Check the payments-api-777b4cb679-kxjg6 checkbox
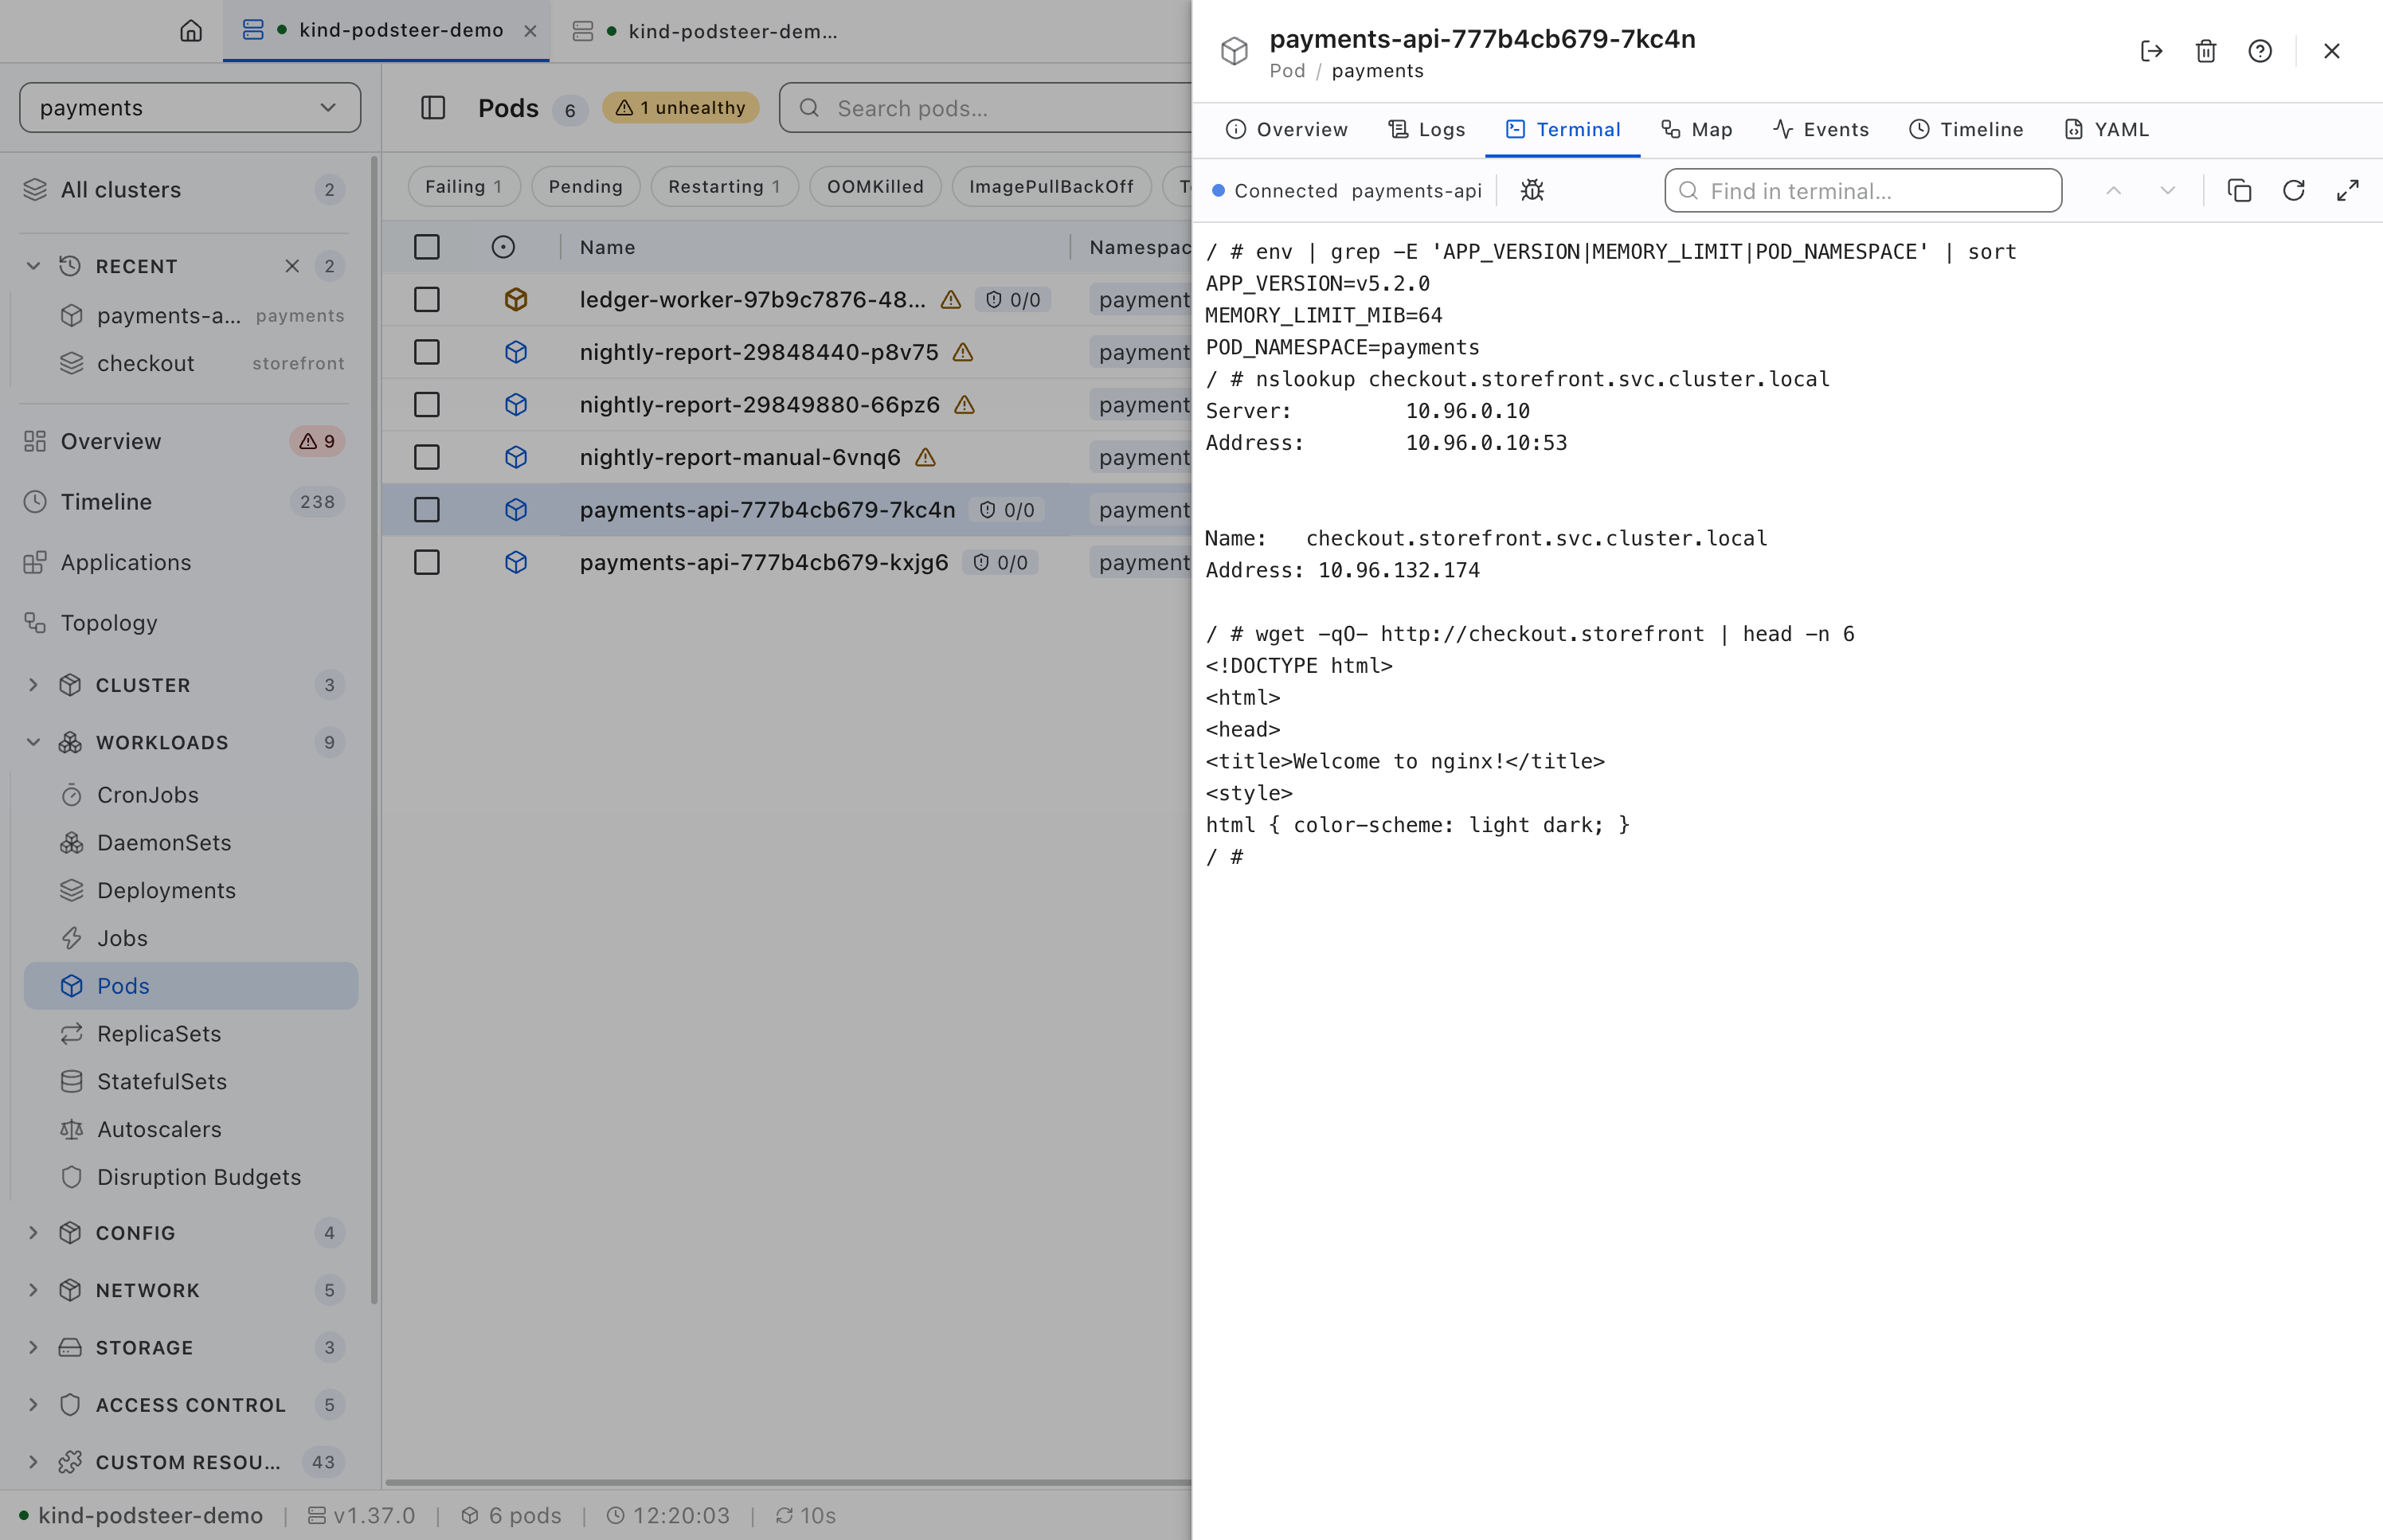 [x=427, y=562]
